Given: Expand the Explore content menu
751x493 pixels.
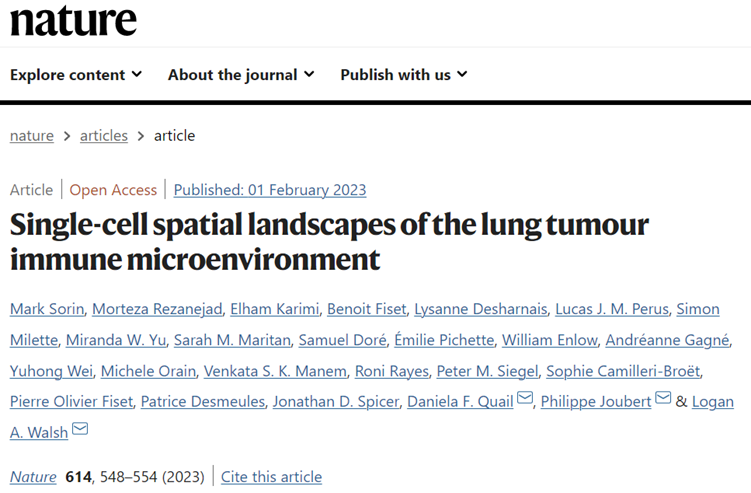Looking at the screenshot, I should pyautogui.click(x=76, y=75).
